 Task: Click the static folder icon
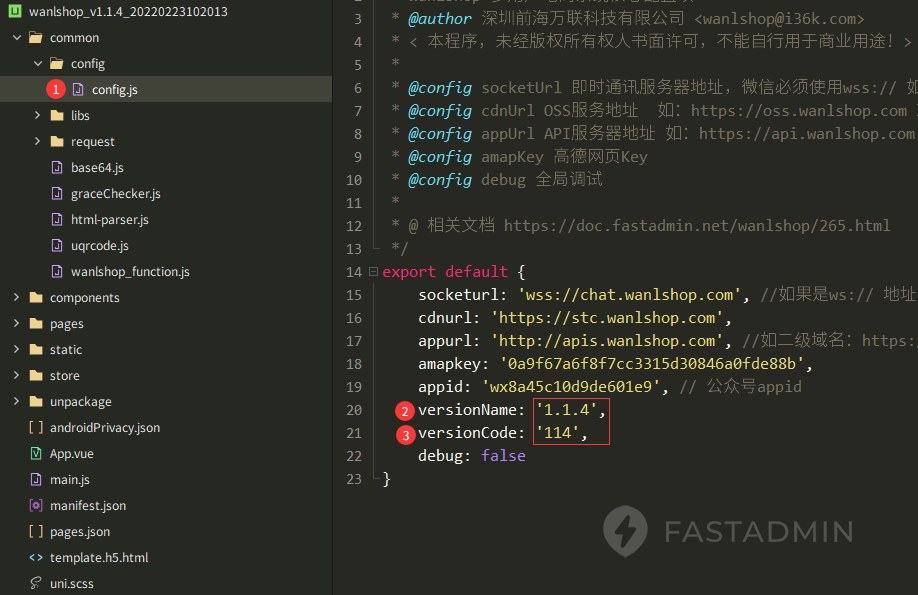point(36,350)
